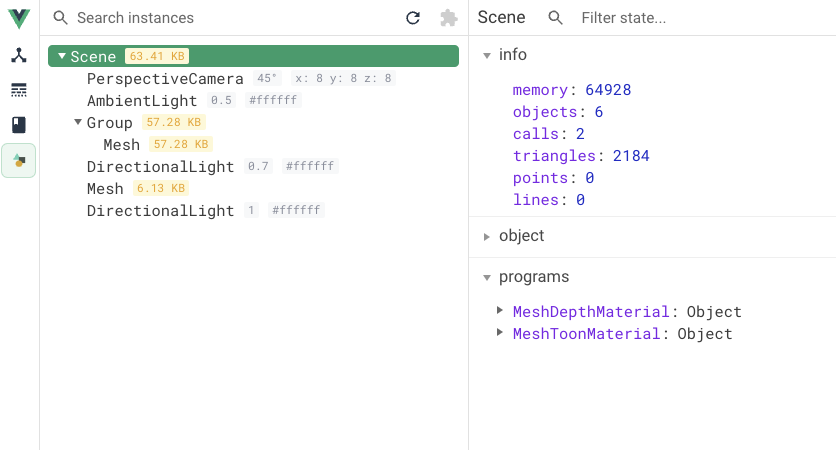Click the Vue logo icon

tap(19, 18)
